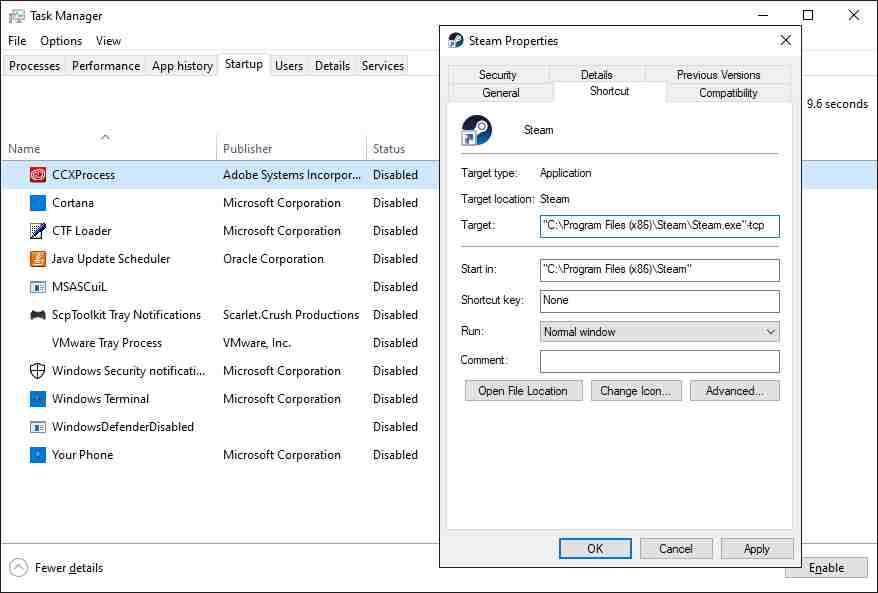The width and height of the screenshot is (878, 593).
Task: Open Compatibility tab in Steam Properties
Action: tap(728, 92)
